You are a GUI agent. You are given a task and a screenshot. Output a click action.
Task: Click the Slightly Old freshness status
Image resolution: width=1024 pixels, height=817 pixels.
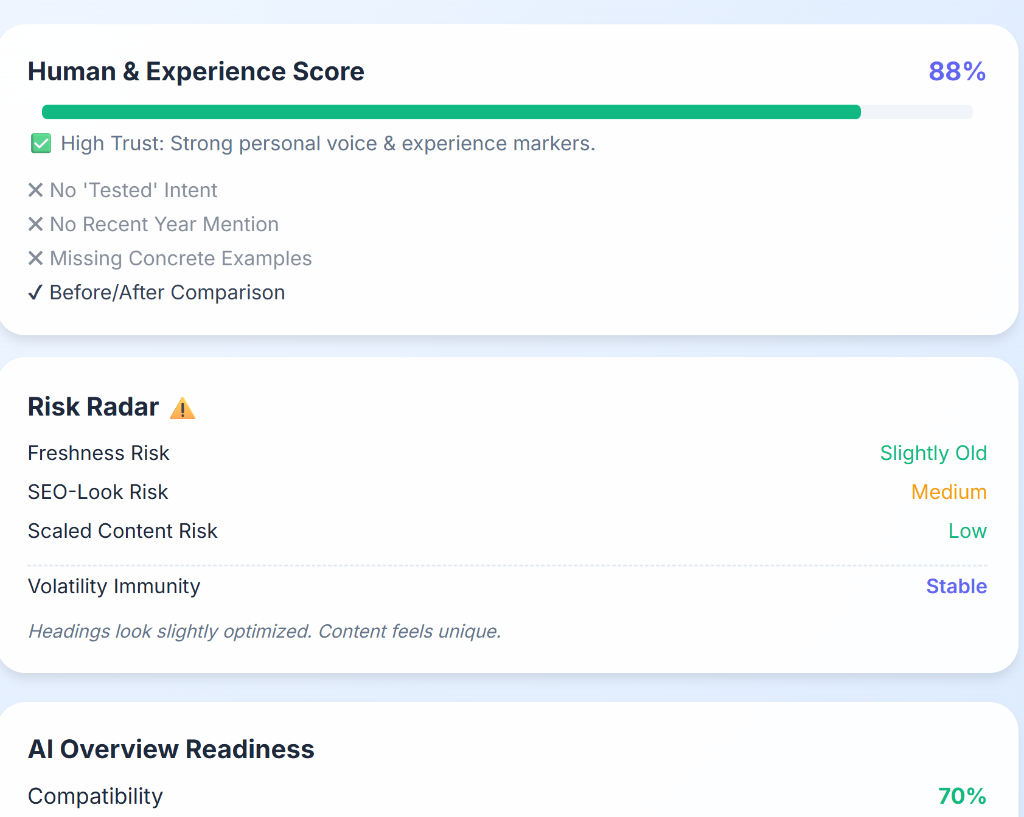point(933,453)
